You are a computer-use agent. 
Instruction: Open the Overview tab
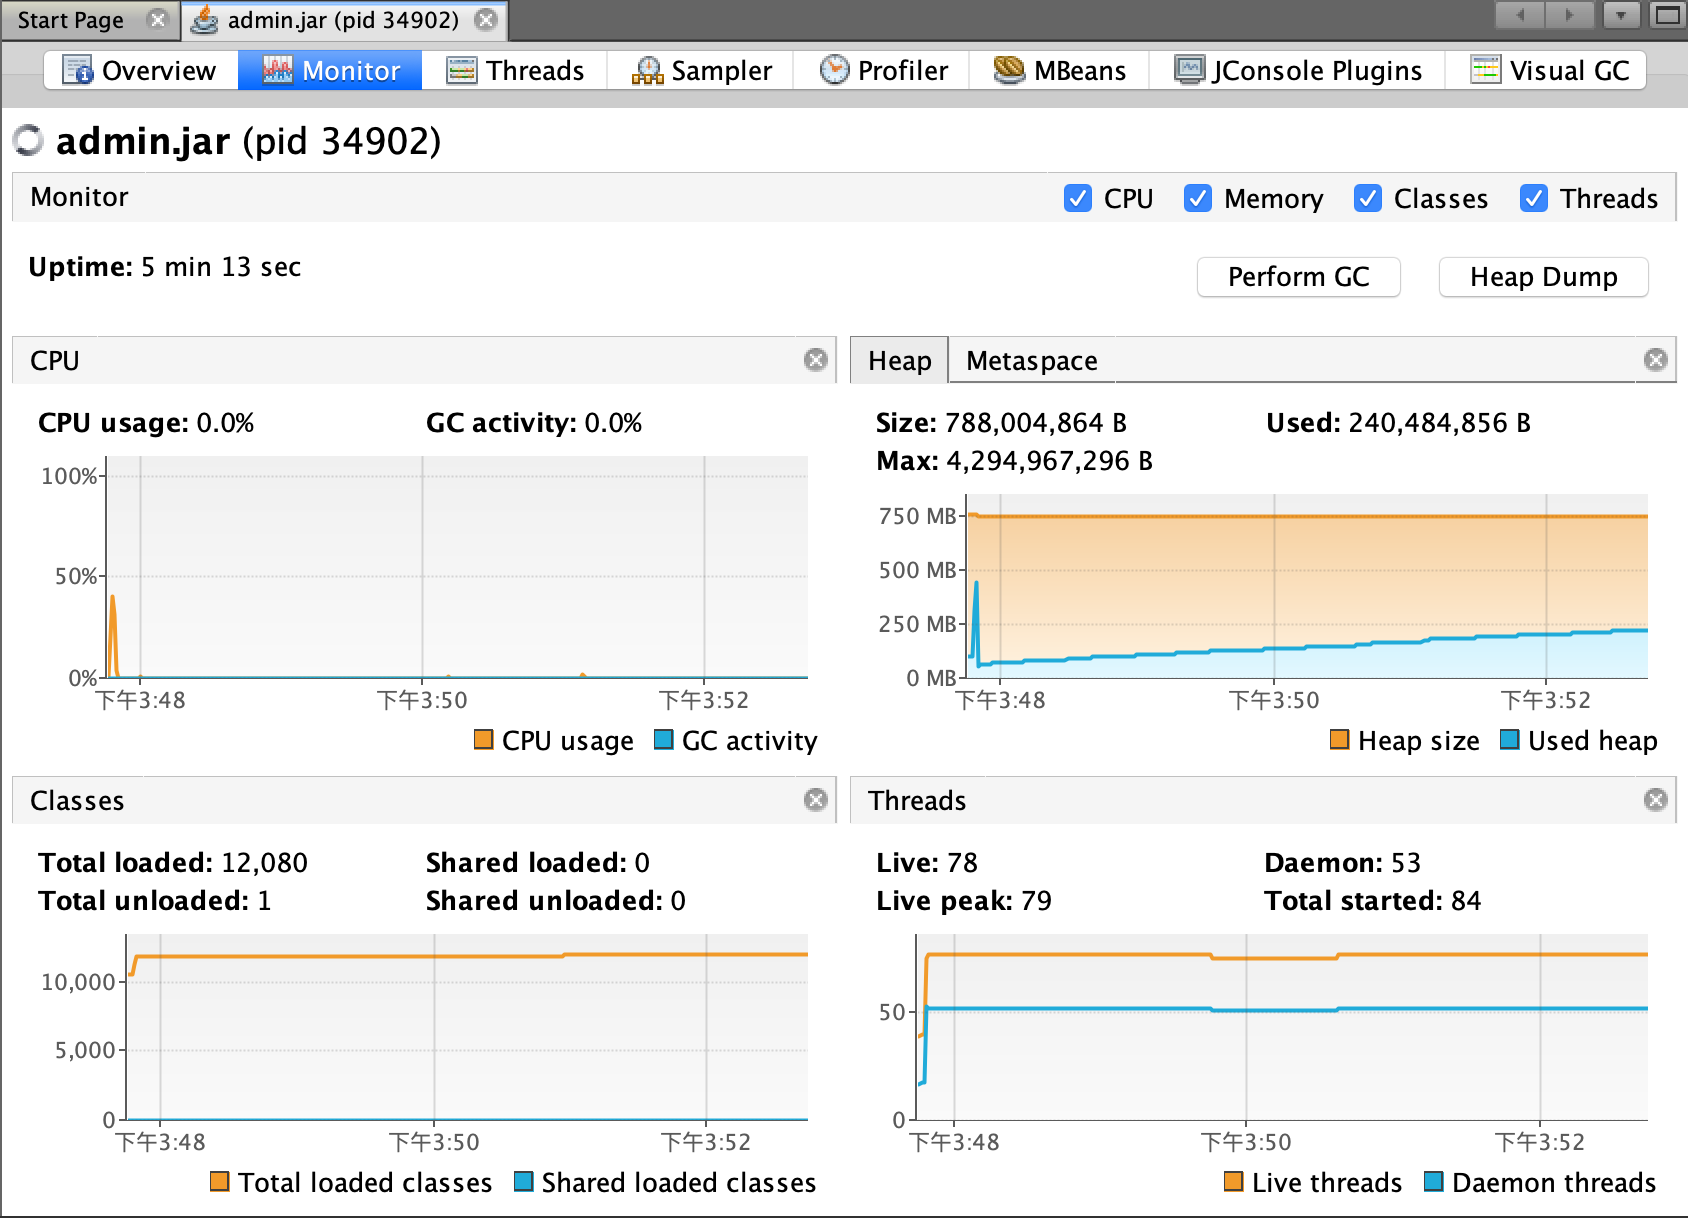pos(140,70)
